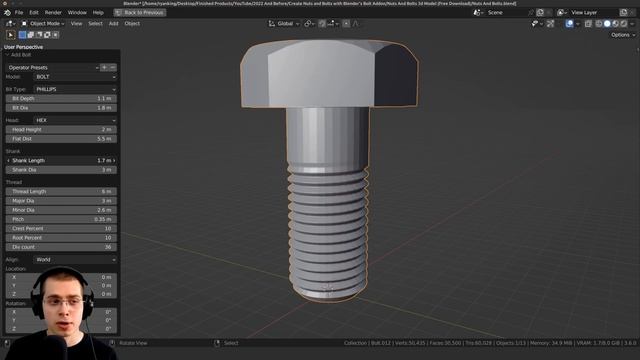Open the viewport View menu
Screen dimensions: 640x360
click(76, 24)
